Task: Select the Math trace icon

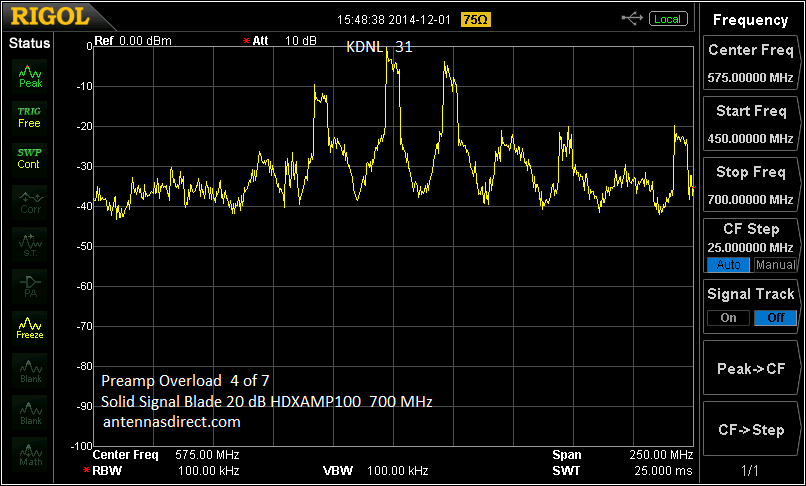Action: coord(30,453)
